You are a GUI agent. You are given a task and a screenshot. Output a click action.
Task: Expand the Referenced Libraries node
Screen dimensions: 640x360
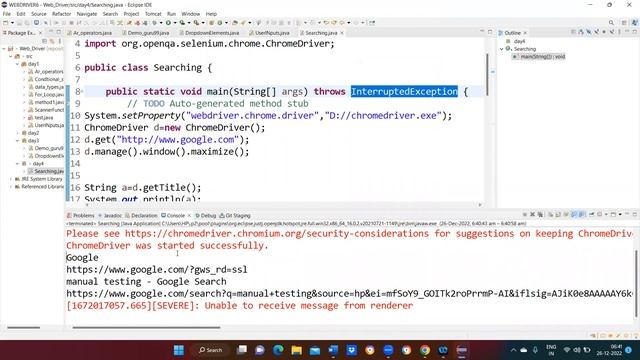(11, 187)
